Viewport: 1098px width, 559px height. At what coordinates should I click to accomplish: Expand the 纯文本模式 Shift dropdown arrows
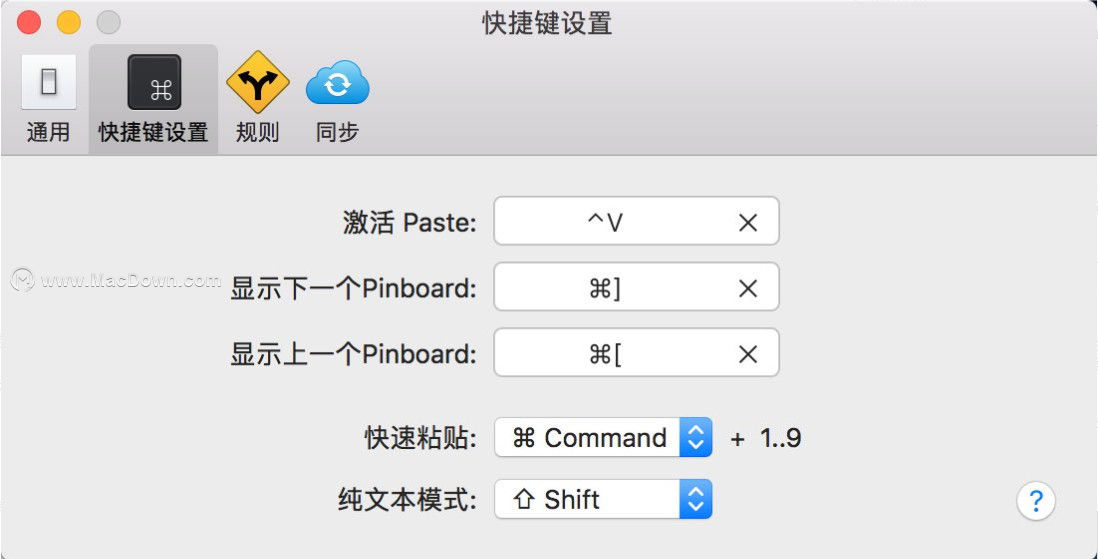[695, 499]
